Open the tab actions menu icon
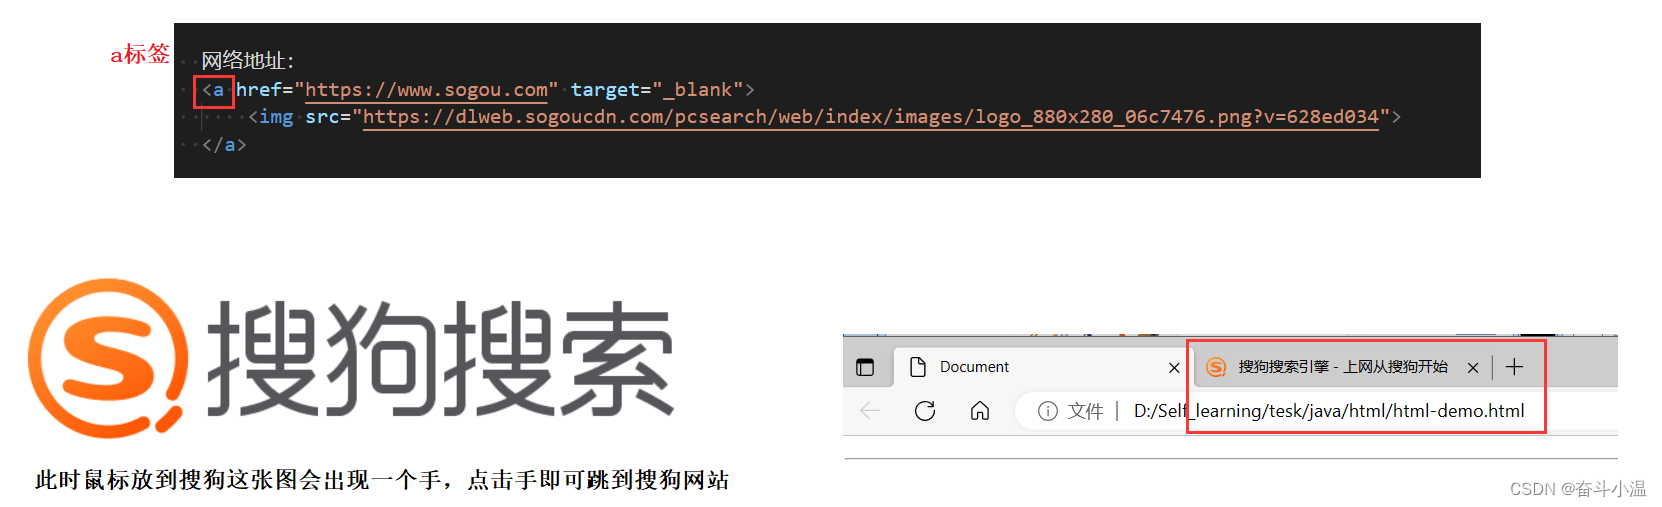Screen dimensions: 1662x507 point(865,367)
